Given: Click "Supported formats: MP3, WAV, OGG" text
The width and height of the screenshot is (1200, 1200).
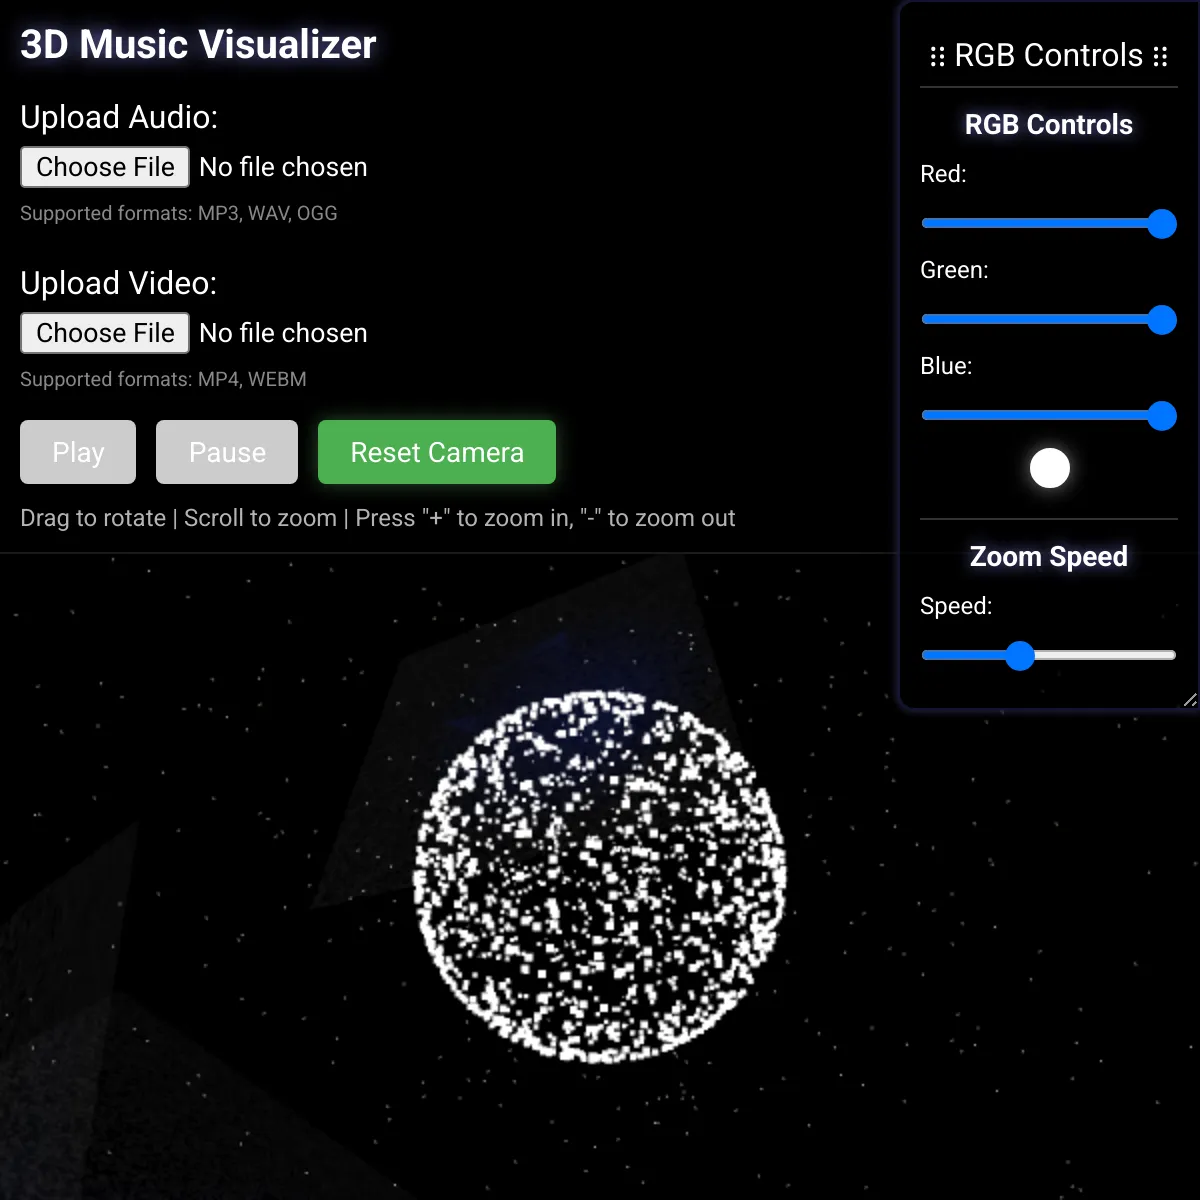Looking at the screenshot, I should 179,213.
